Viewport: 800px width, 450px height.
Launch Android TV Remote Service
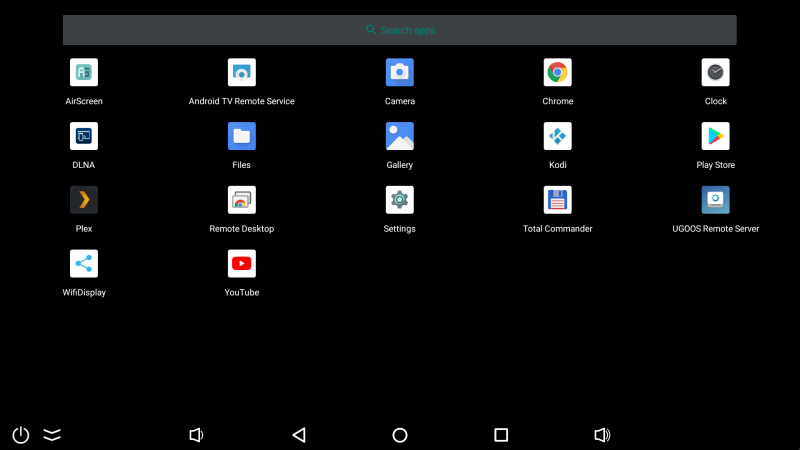click(x=241, y=72)
